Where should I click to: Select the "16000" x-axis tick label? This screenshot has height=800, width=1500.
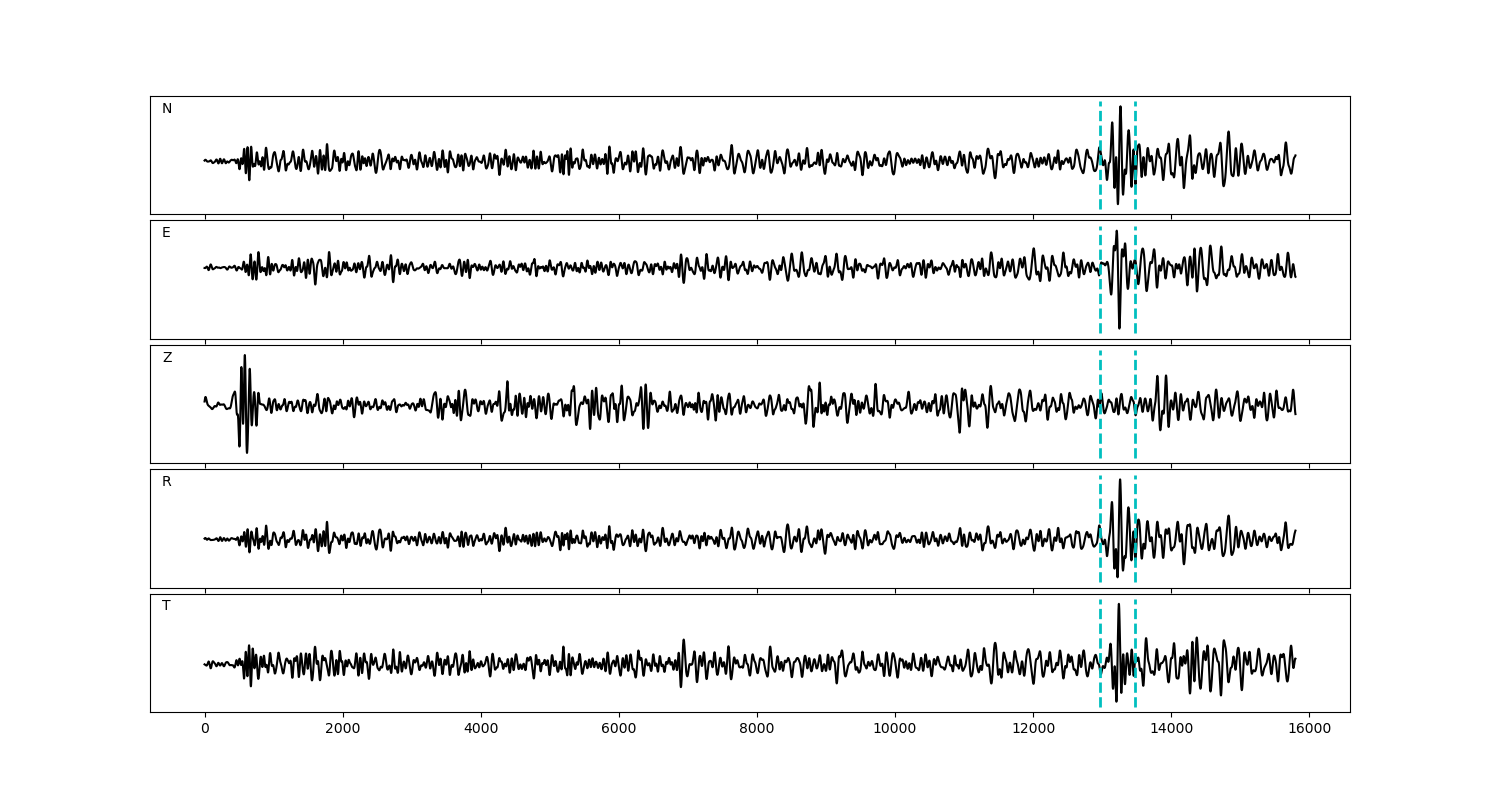1309,729
